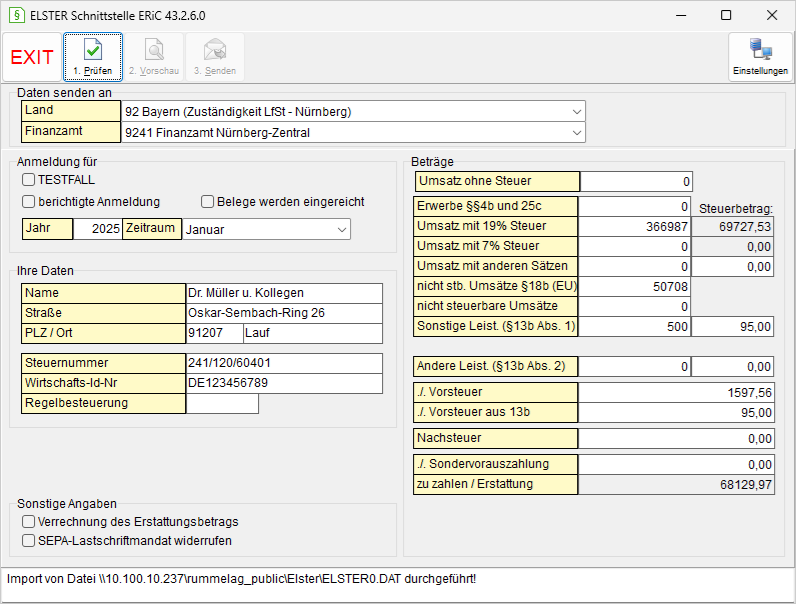
Task: Click the Steuernummer field 241/120/60401
Action: (x=284, y=363)
